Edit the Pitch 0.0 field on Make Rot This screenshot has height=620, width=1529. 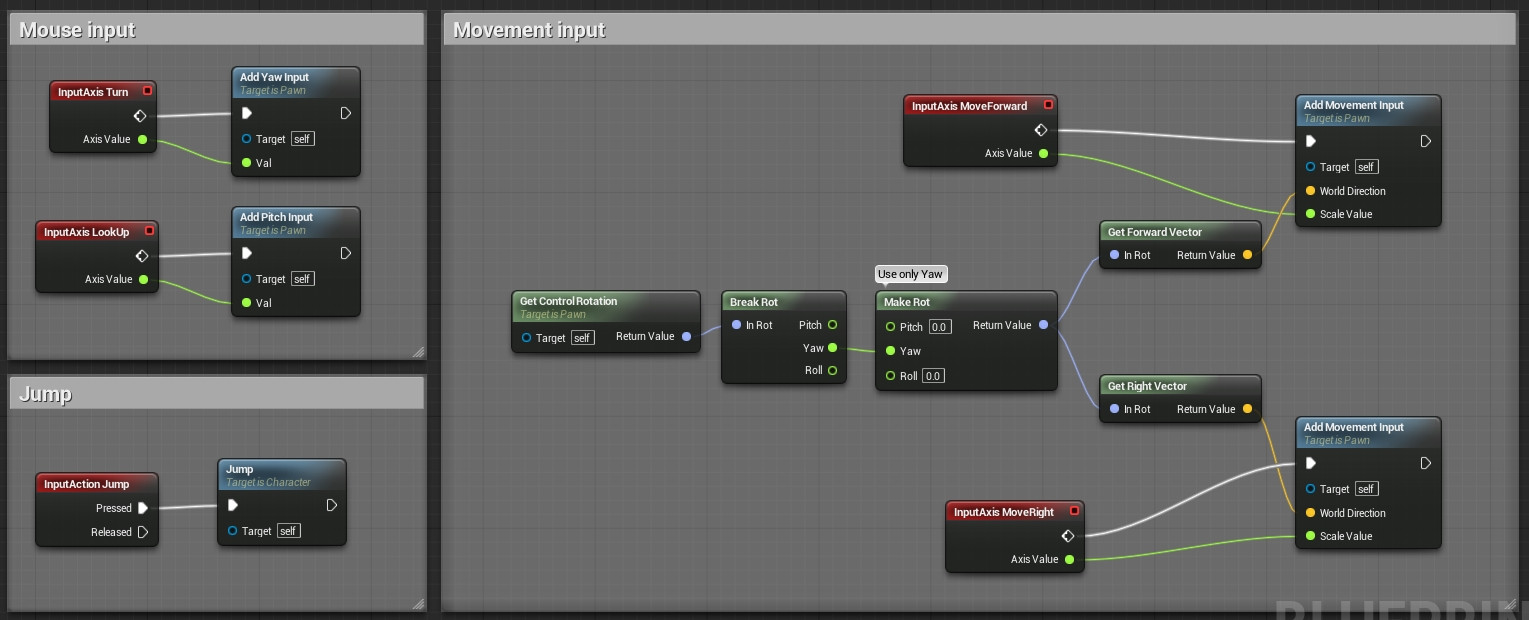pyautogui.click(x=939, y=327)
